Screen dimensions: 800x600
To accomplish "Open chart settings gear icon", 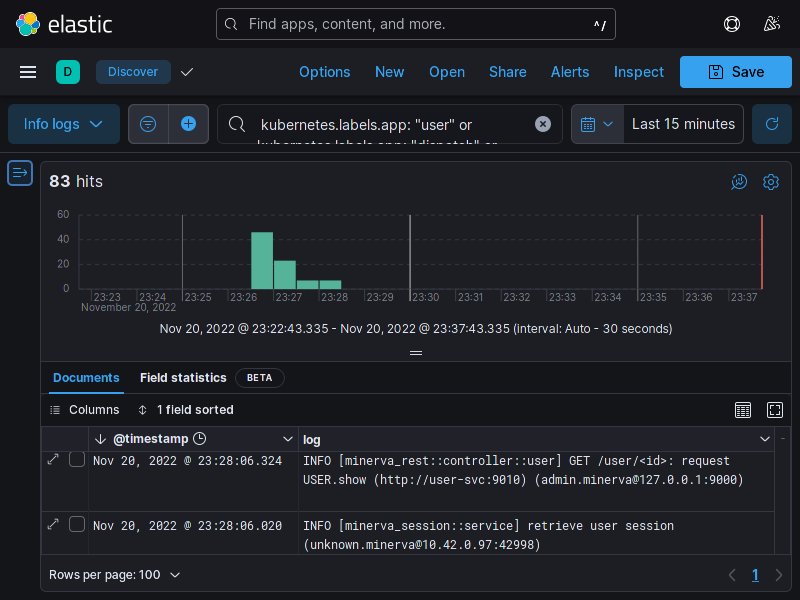I will tap(771, 182).
